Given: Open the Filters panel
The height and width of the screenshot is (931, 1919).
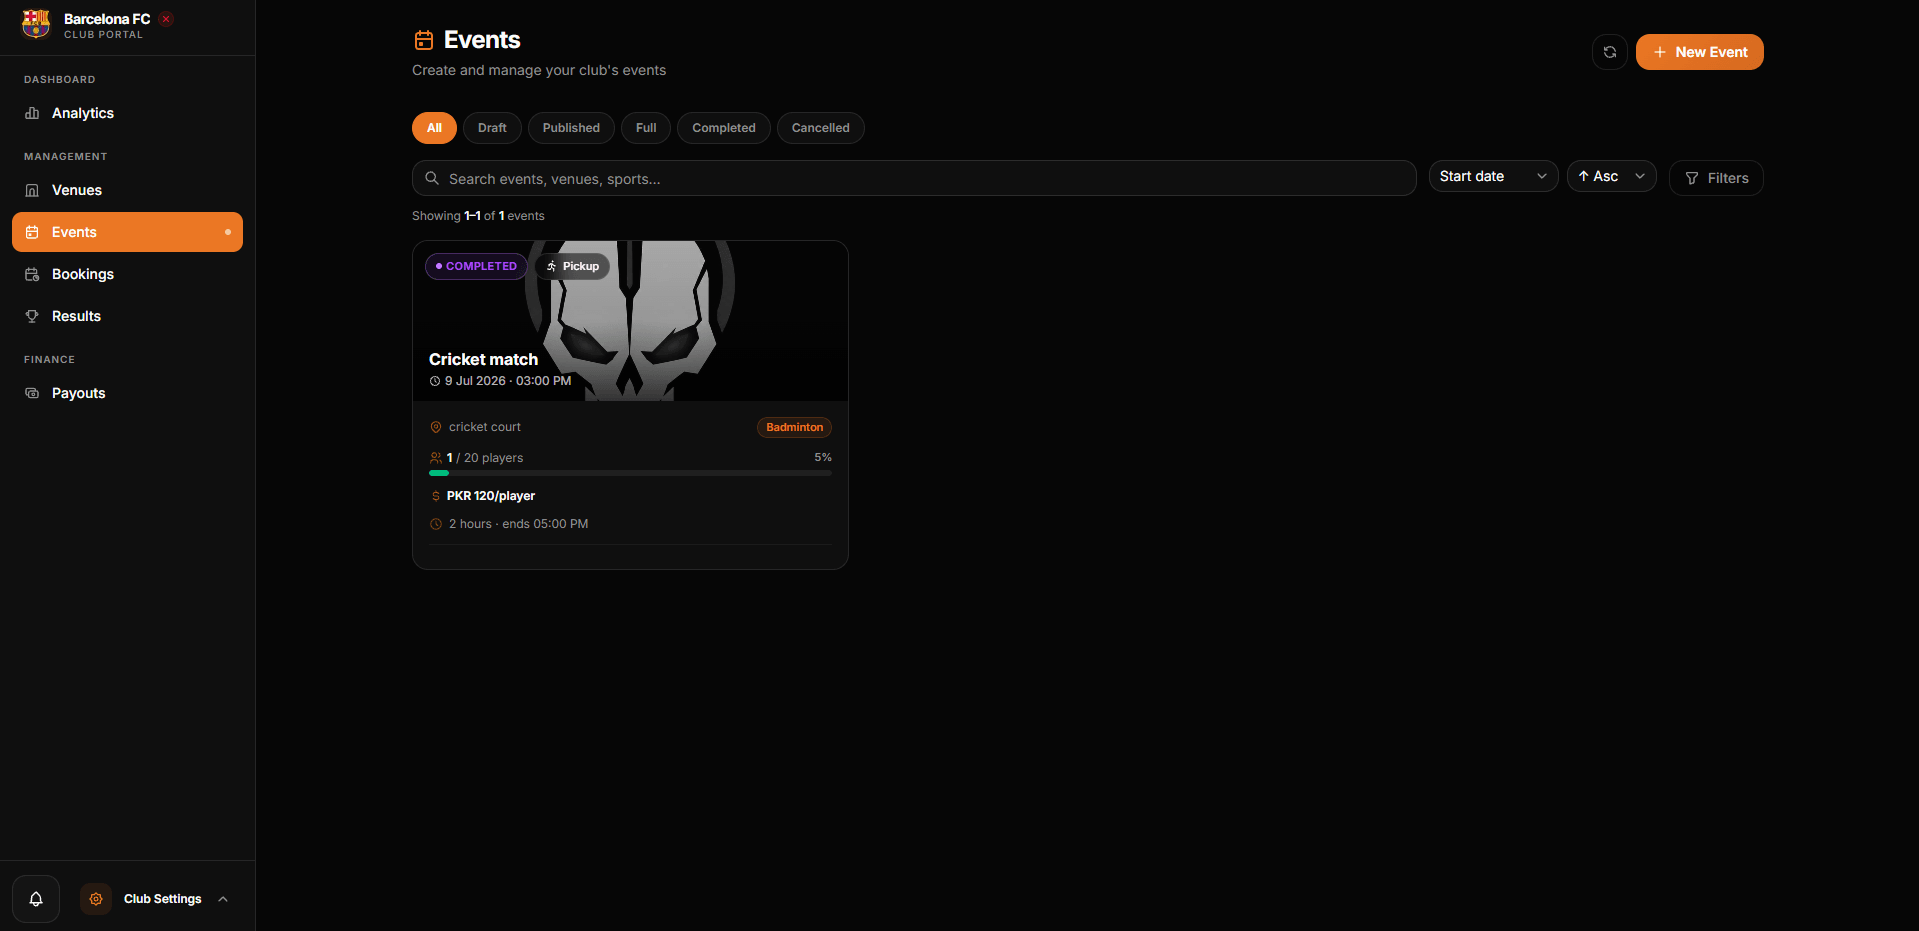Looking at the screenshot, I should click(x=1716, y=178).
